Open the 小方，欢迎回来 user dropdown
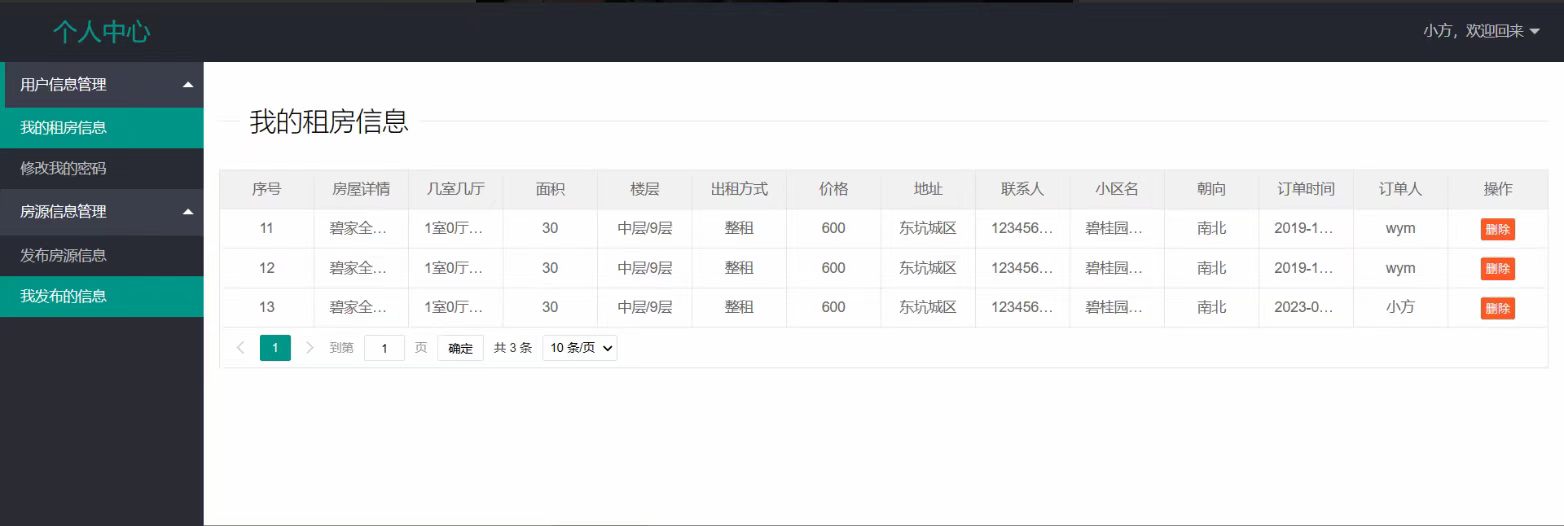 click(x=1481, y=31)
